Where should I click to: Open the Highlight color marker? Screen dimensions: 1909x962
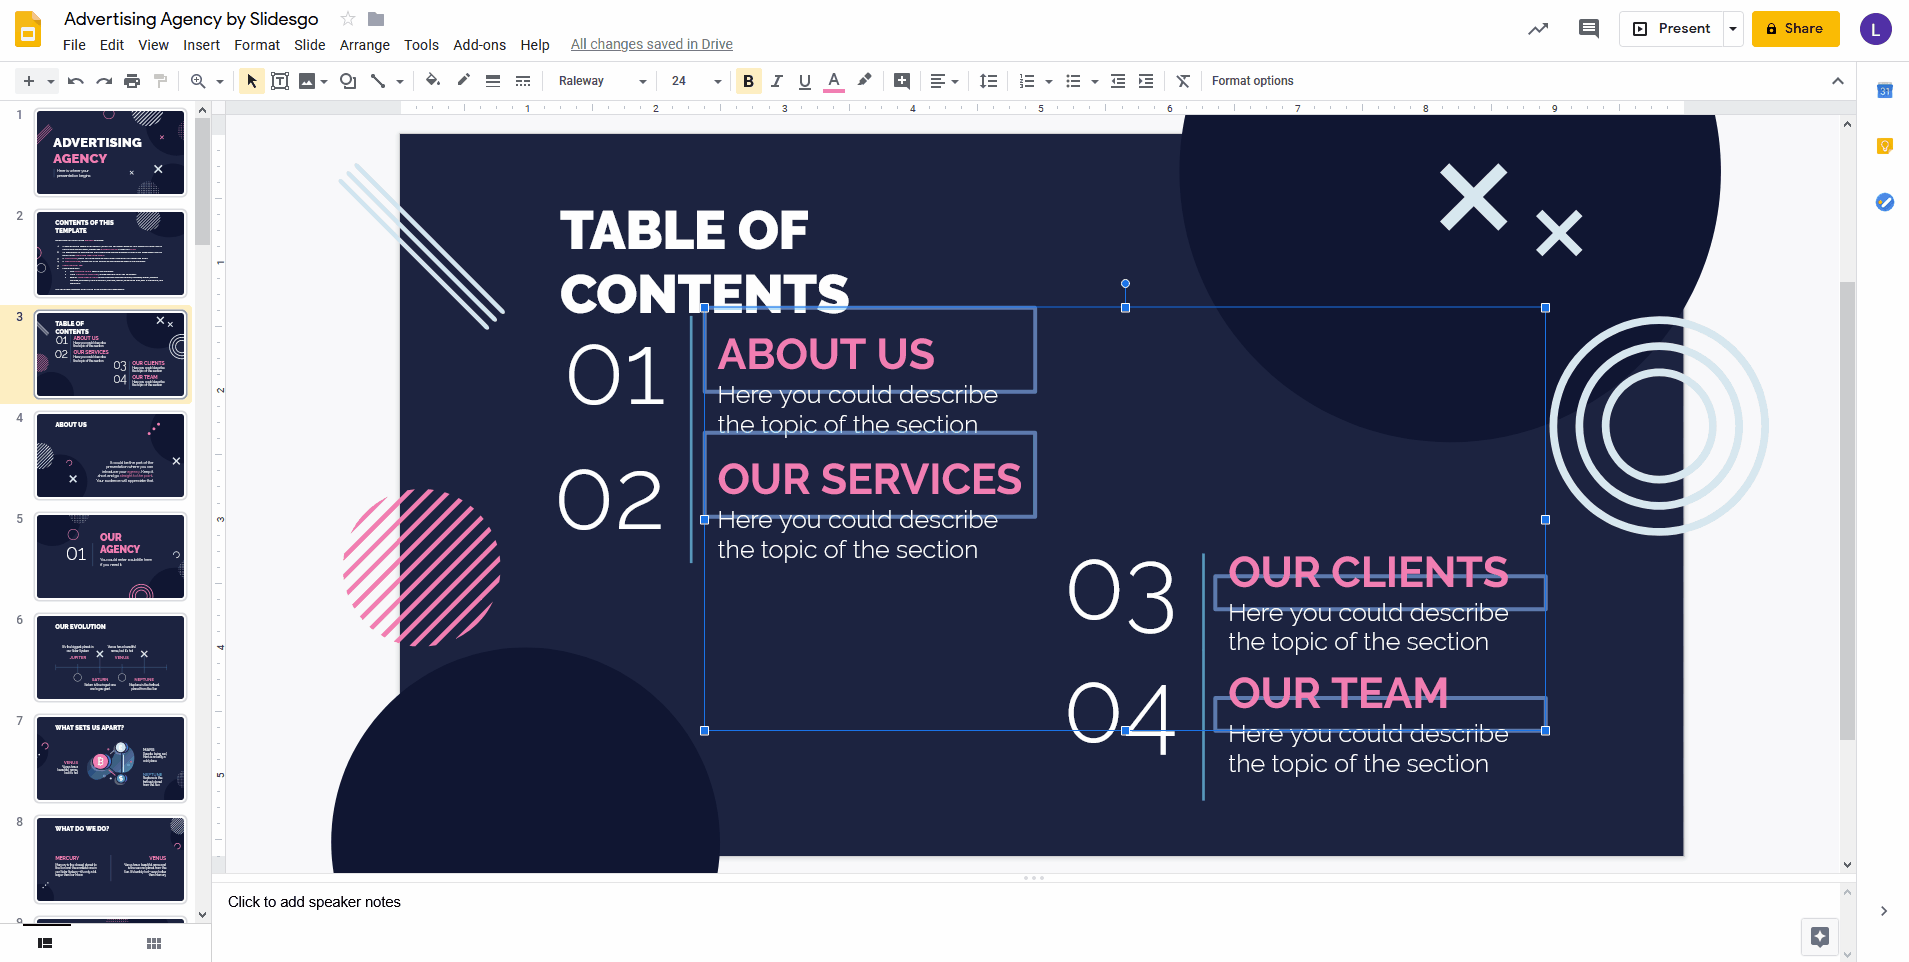864,81
